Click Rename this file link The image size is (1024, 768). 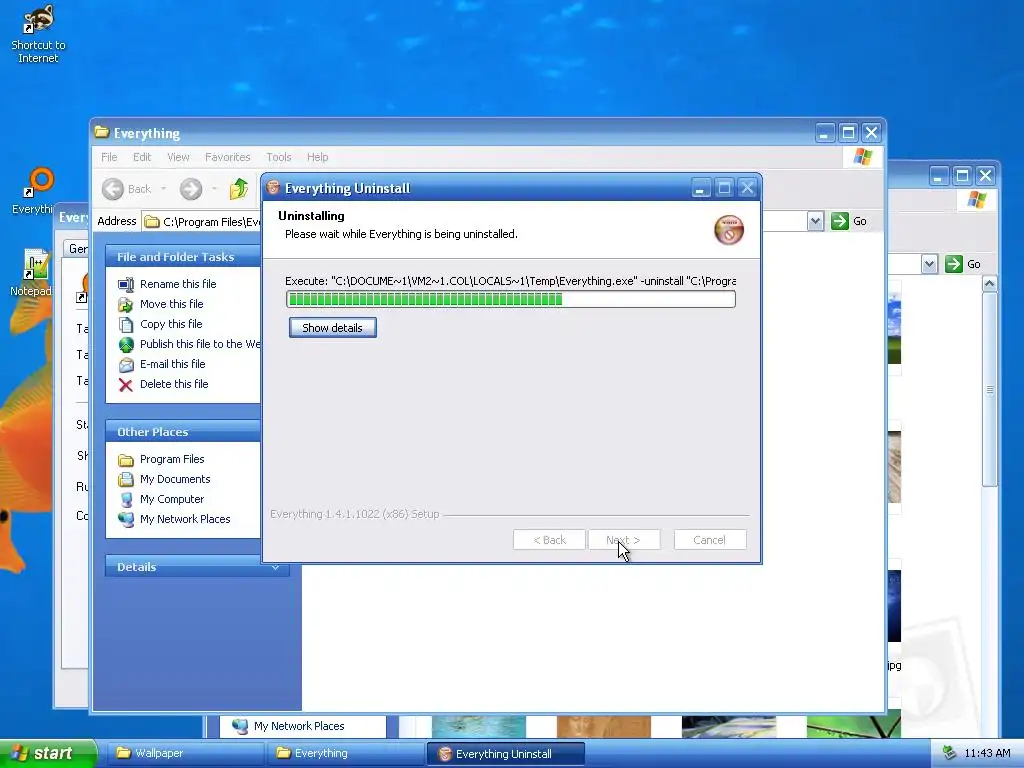point(178,284)
